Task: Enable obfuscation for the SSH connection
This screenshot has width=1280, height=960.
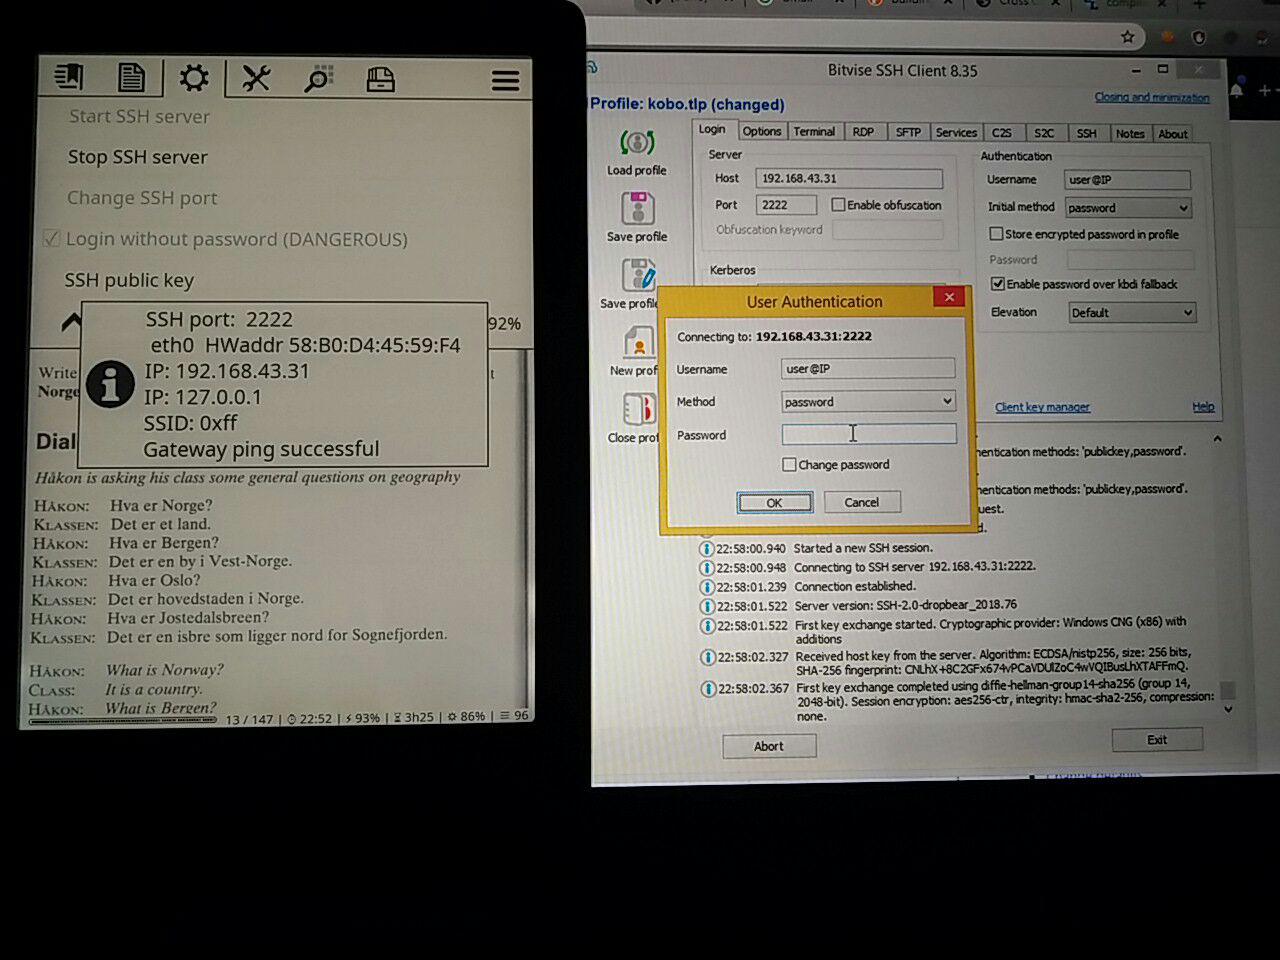Action: pyautogui.click(x=838, y=204)
